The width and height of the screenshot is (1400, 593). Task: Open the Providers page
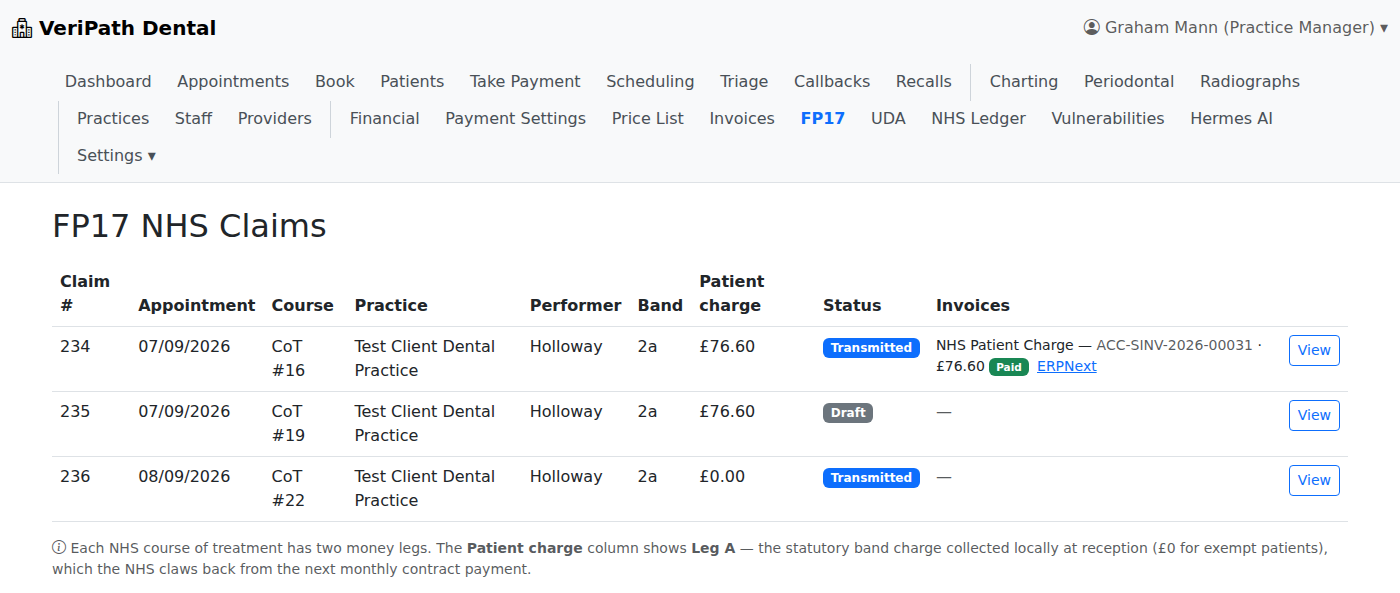pyautogui.click(x=275, y=118)
